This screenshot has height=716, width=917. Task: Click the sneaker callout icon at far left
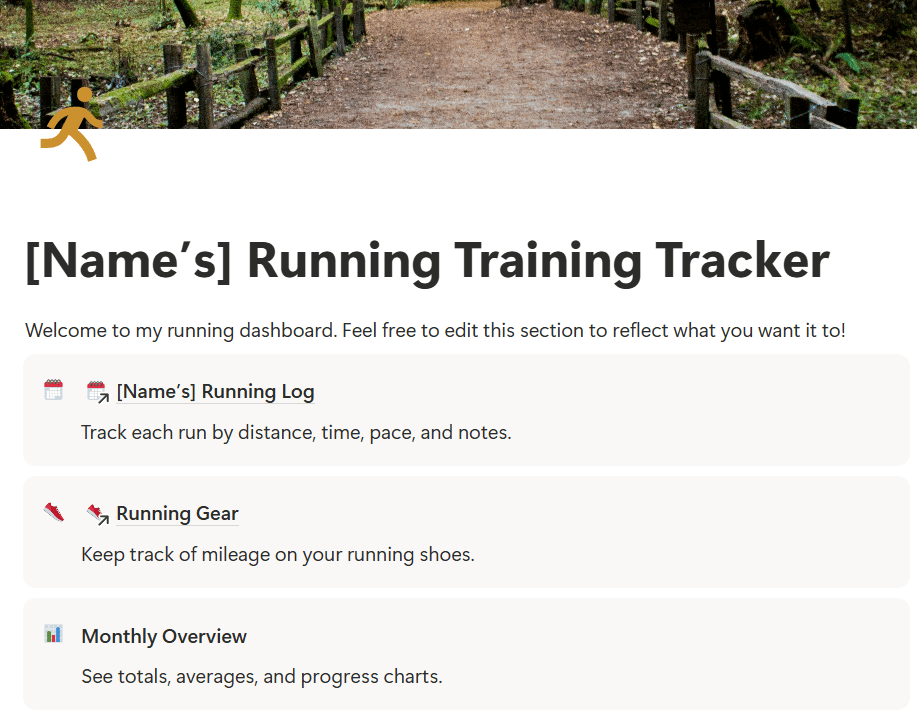(x=54, y=512)
